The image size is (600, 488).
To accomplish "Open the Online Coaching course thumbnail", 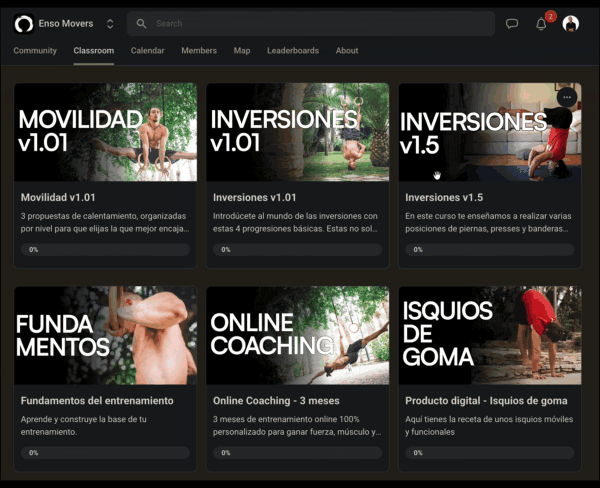I will 298,335.
